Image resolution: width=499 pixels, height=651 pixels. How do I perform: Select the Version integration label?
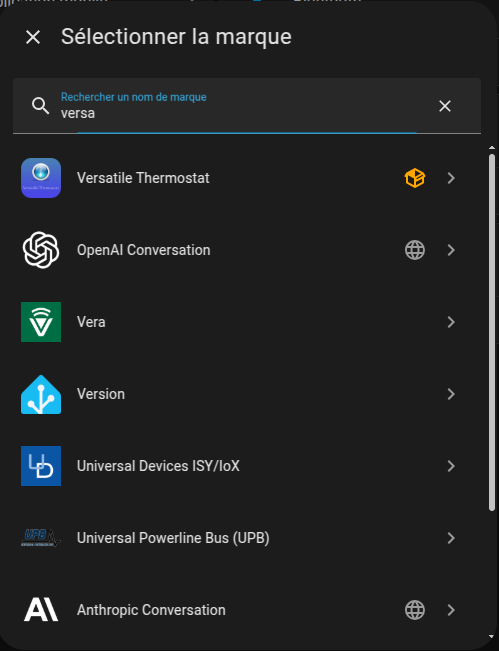[101, 394]
